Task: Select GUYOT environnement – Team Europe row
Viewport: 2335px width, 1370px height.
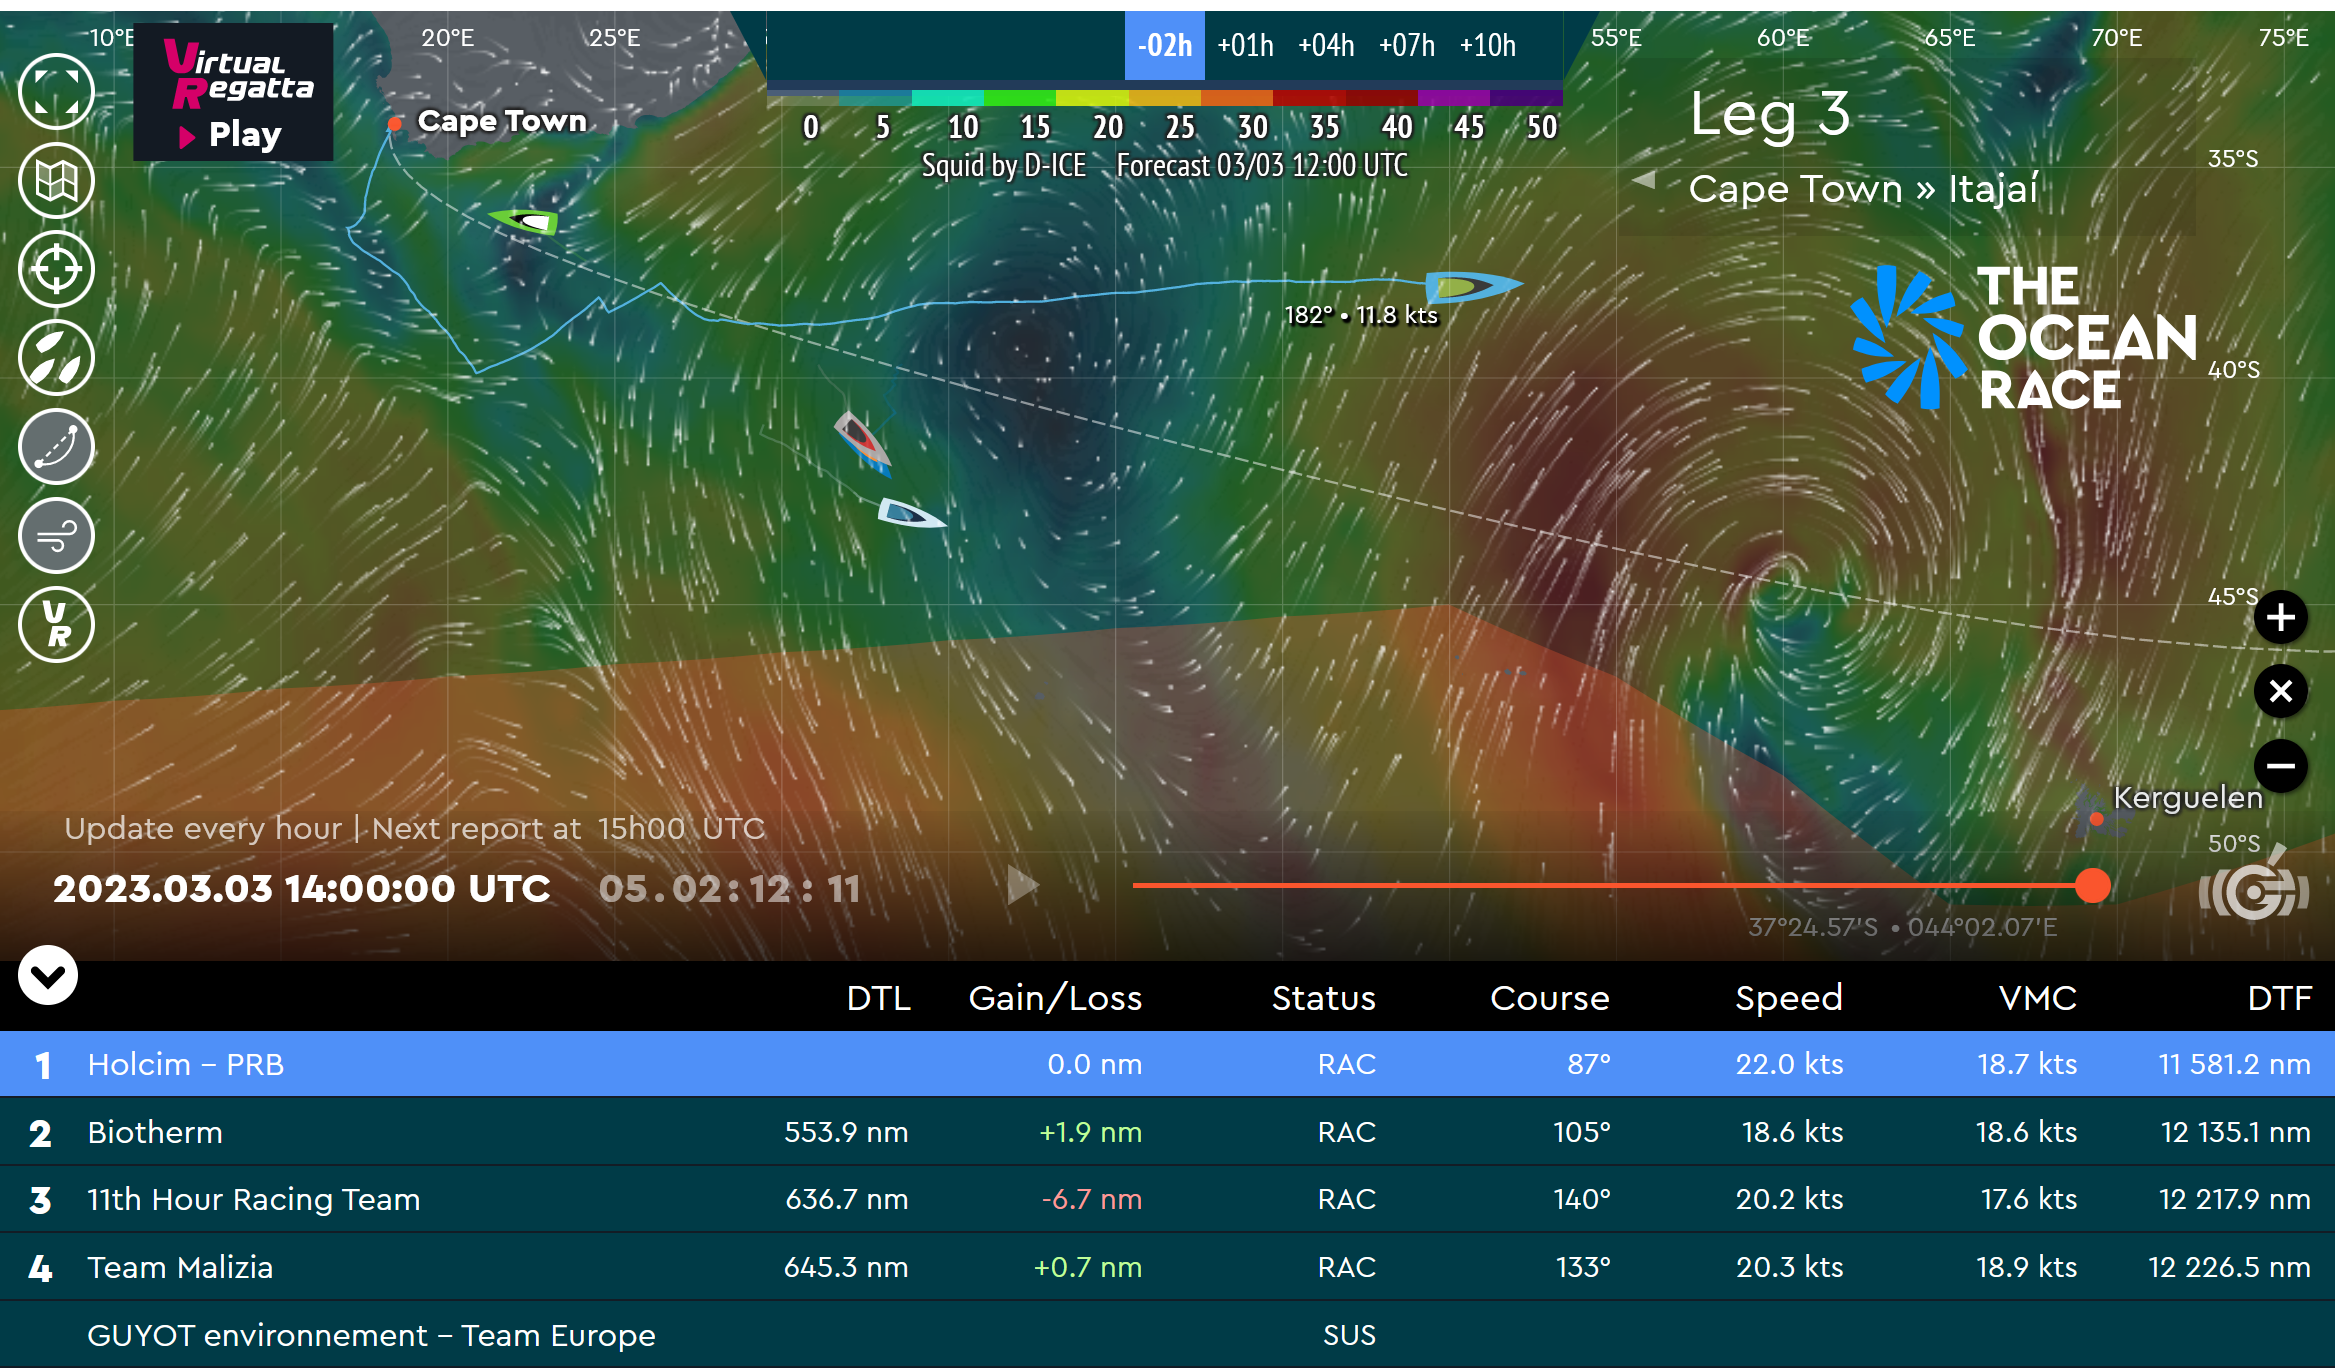Action: pyautogui.click(x=1167, y=1335)
